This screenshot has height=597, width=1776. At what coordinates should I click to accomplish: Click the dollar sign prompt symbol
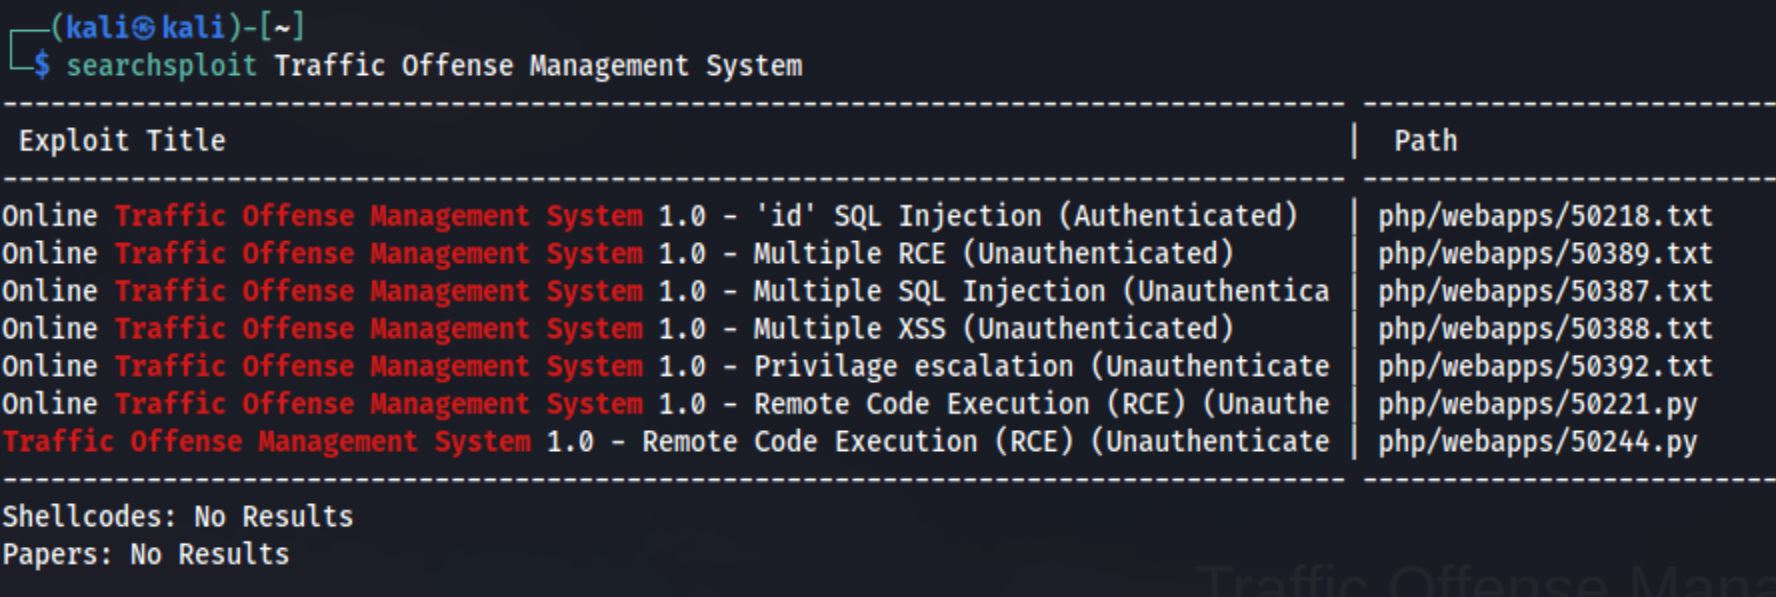[x=41, y=66]
